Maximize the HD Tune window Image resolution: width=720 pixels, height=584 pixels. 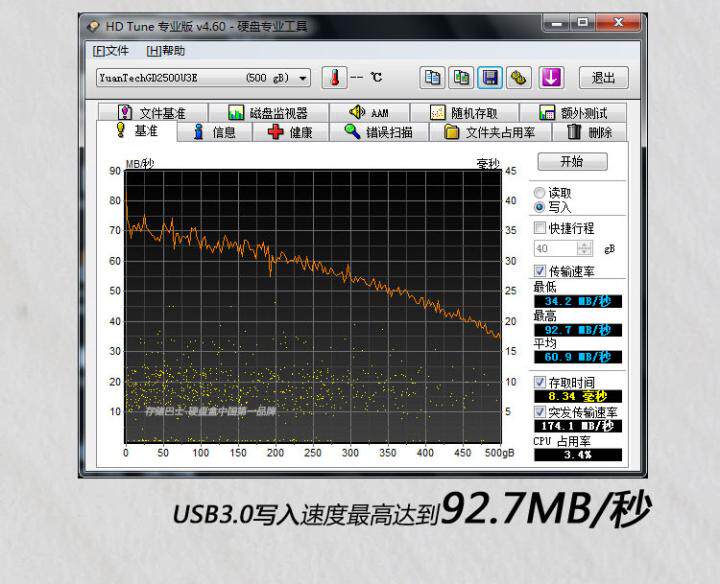(583, 23)
